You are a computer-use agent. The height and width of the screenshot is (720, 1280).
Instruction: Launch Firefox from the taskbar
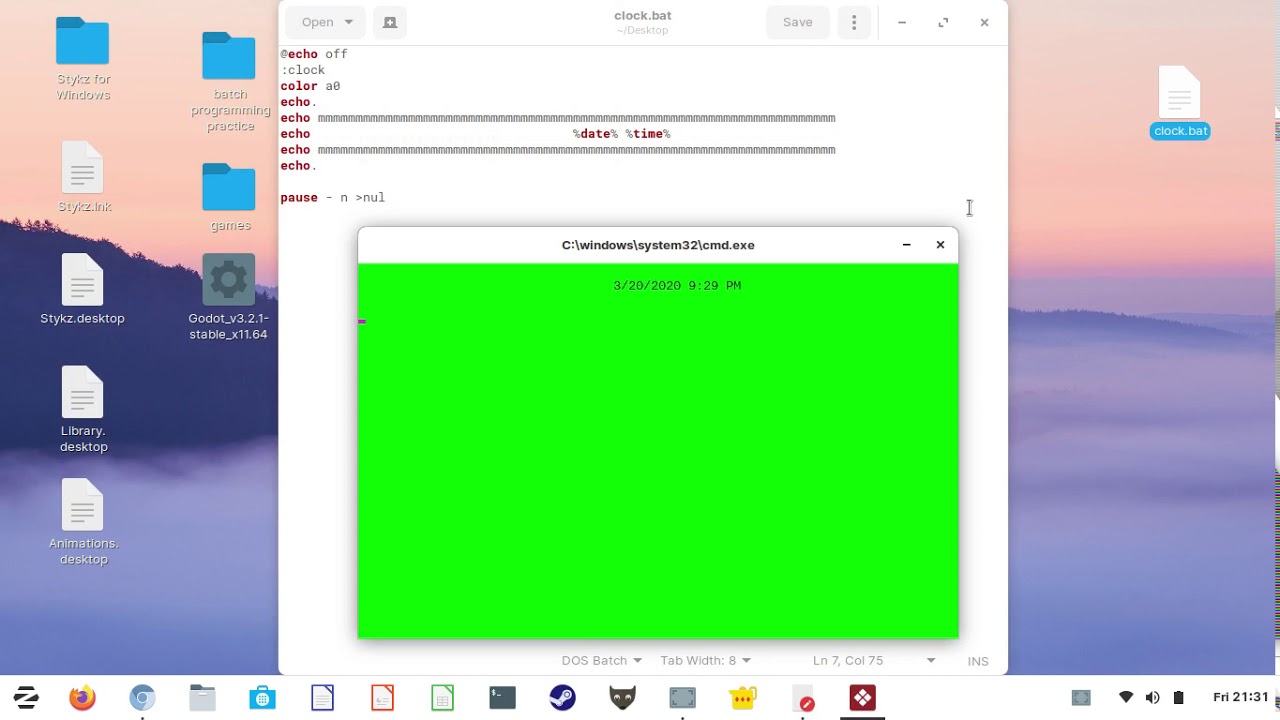point(82,698)
